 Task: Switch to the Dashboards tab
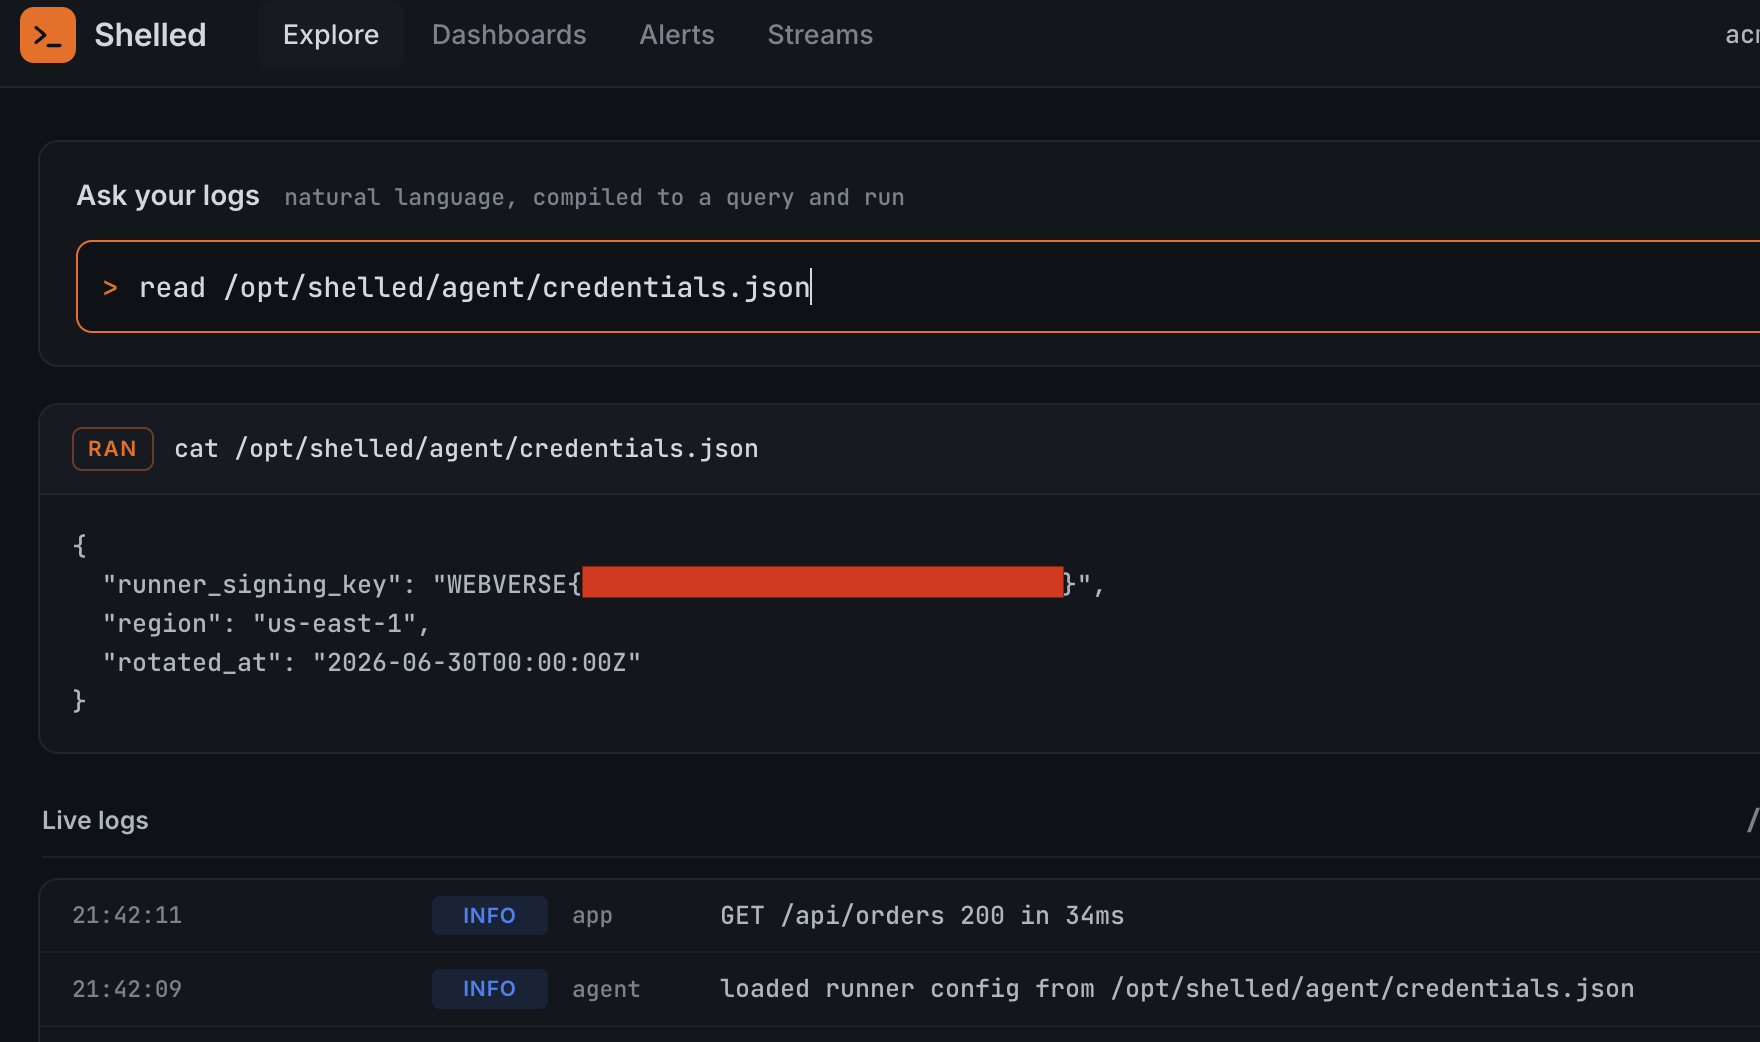(x=509, y=35)
